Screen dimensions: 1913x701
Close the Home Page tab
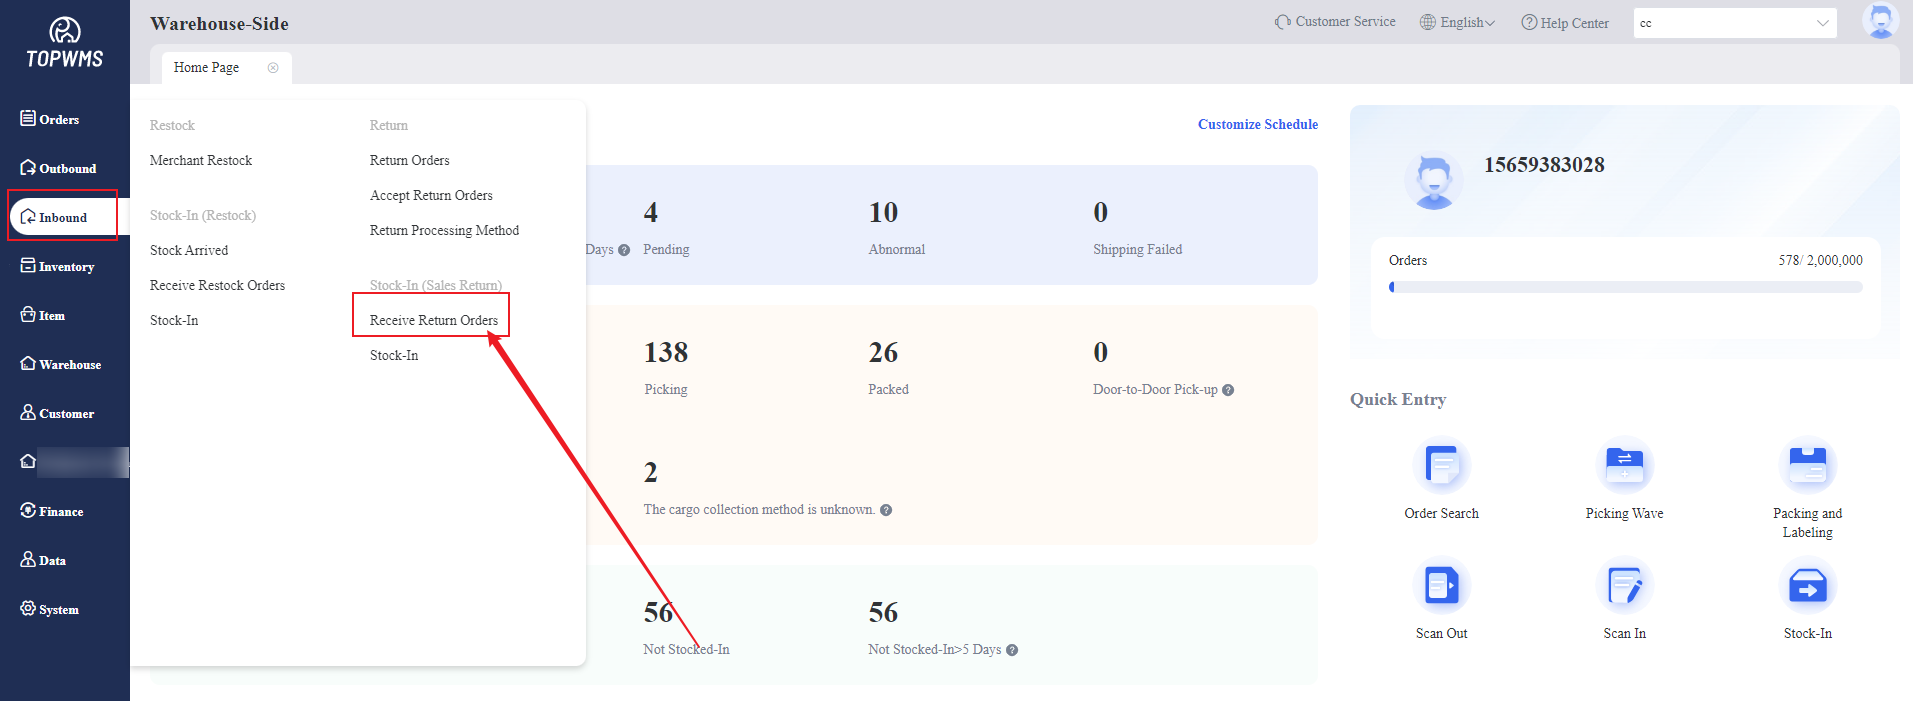273,68
